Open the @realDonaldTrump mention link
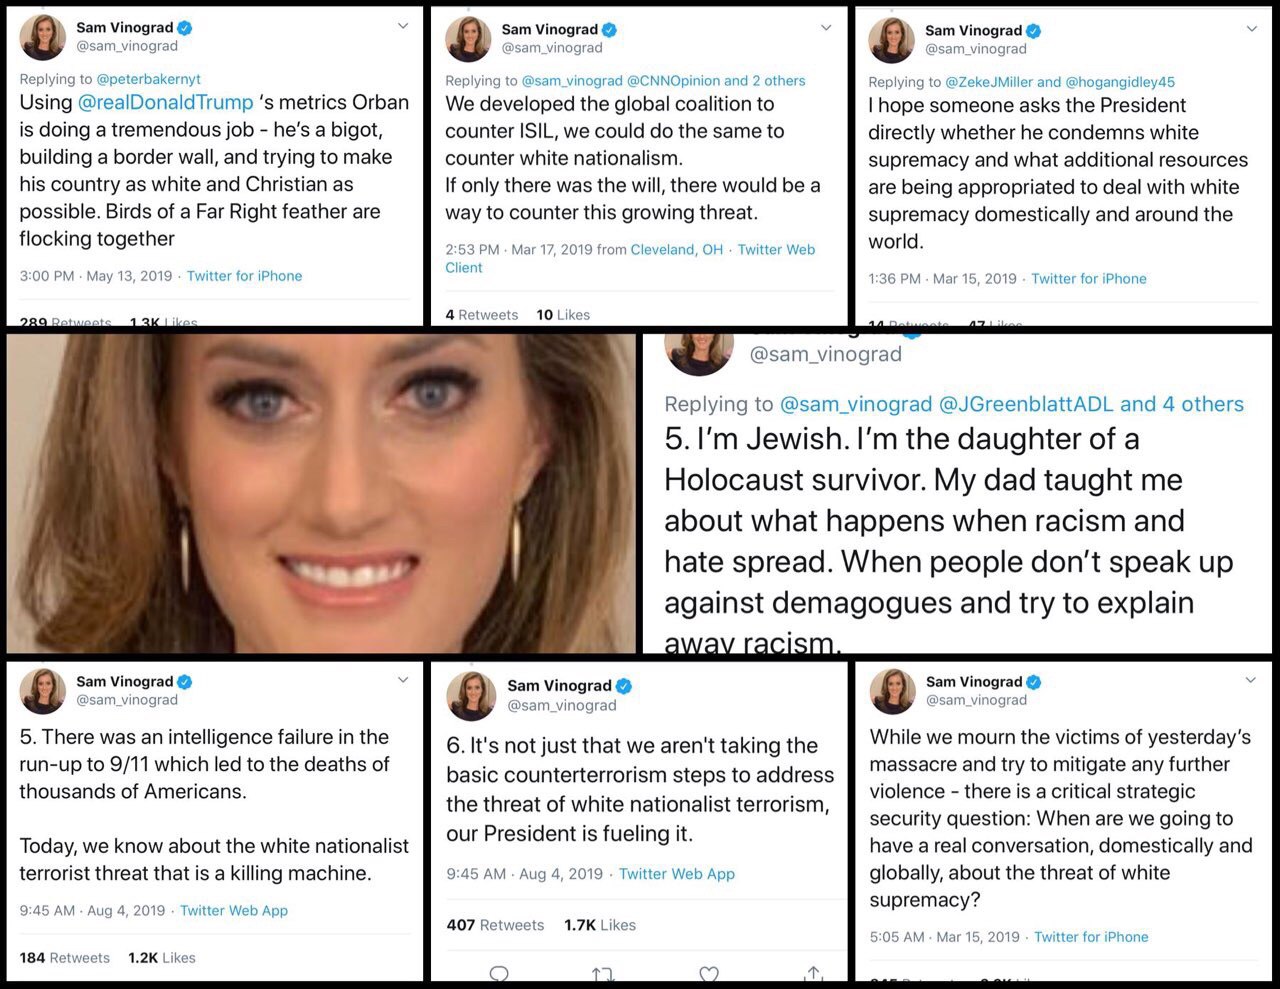 click(x=165, y=103)
